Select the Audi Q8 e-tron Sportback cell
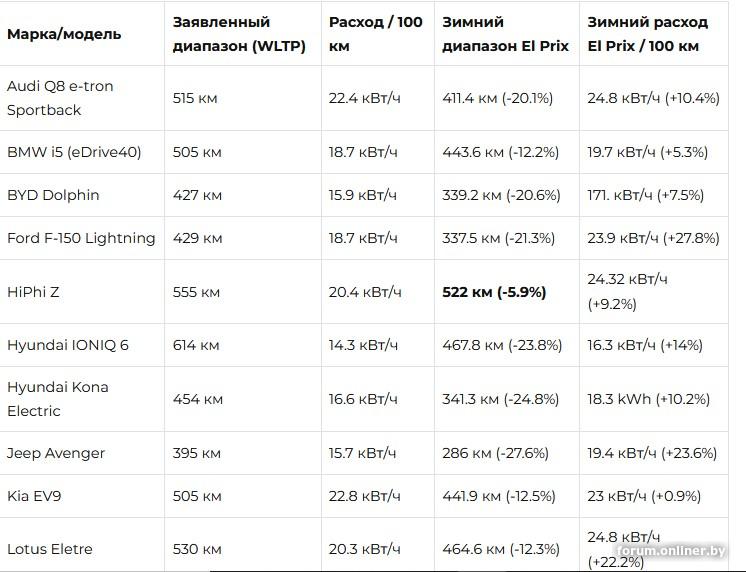The width and height of the screenshot is (746, 572). [60, 98]
